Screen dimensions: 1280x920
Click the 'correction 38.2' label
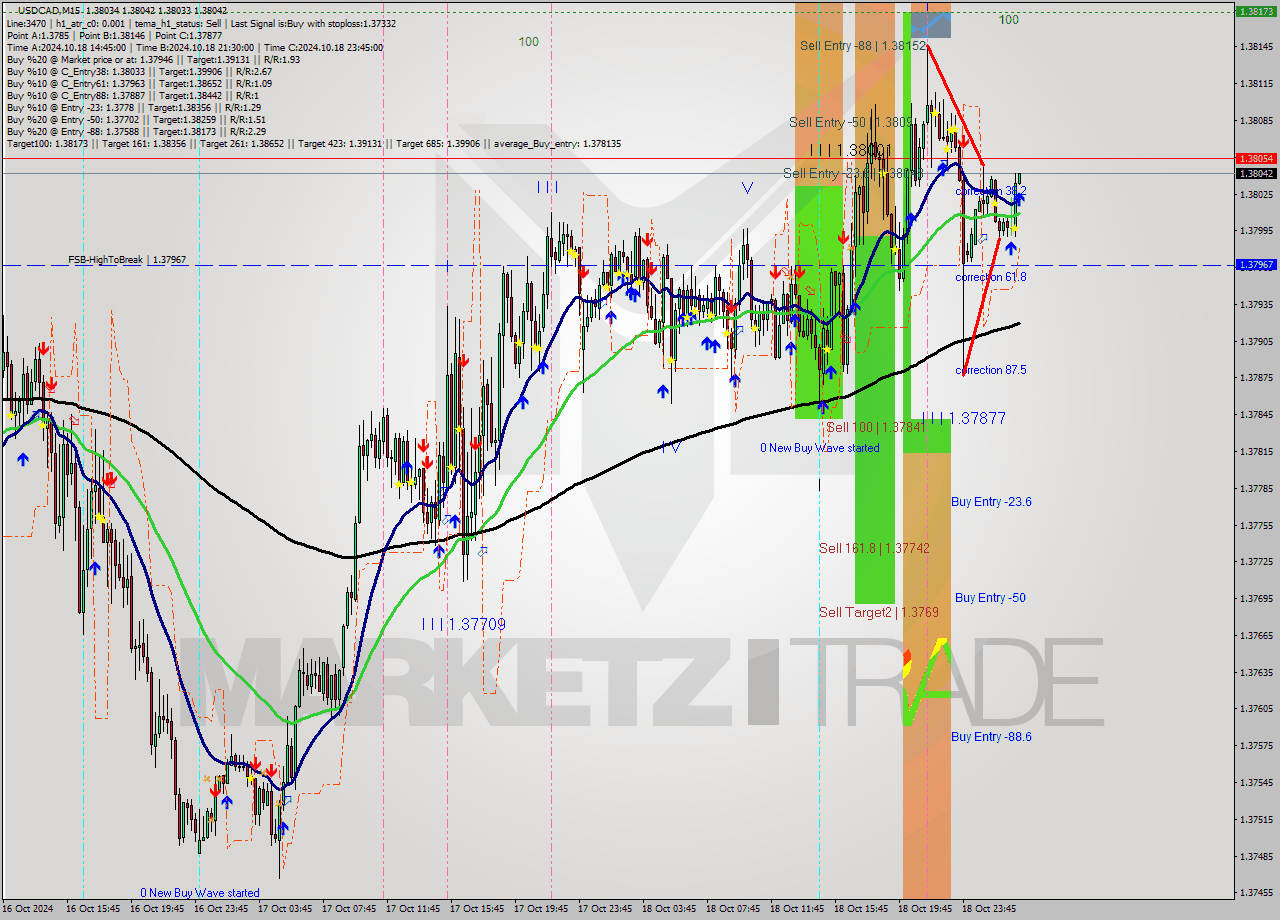coord(991,190)
